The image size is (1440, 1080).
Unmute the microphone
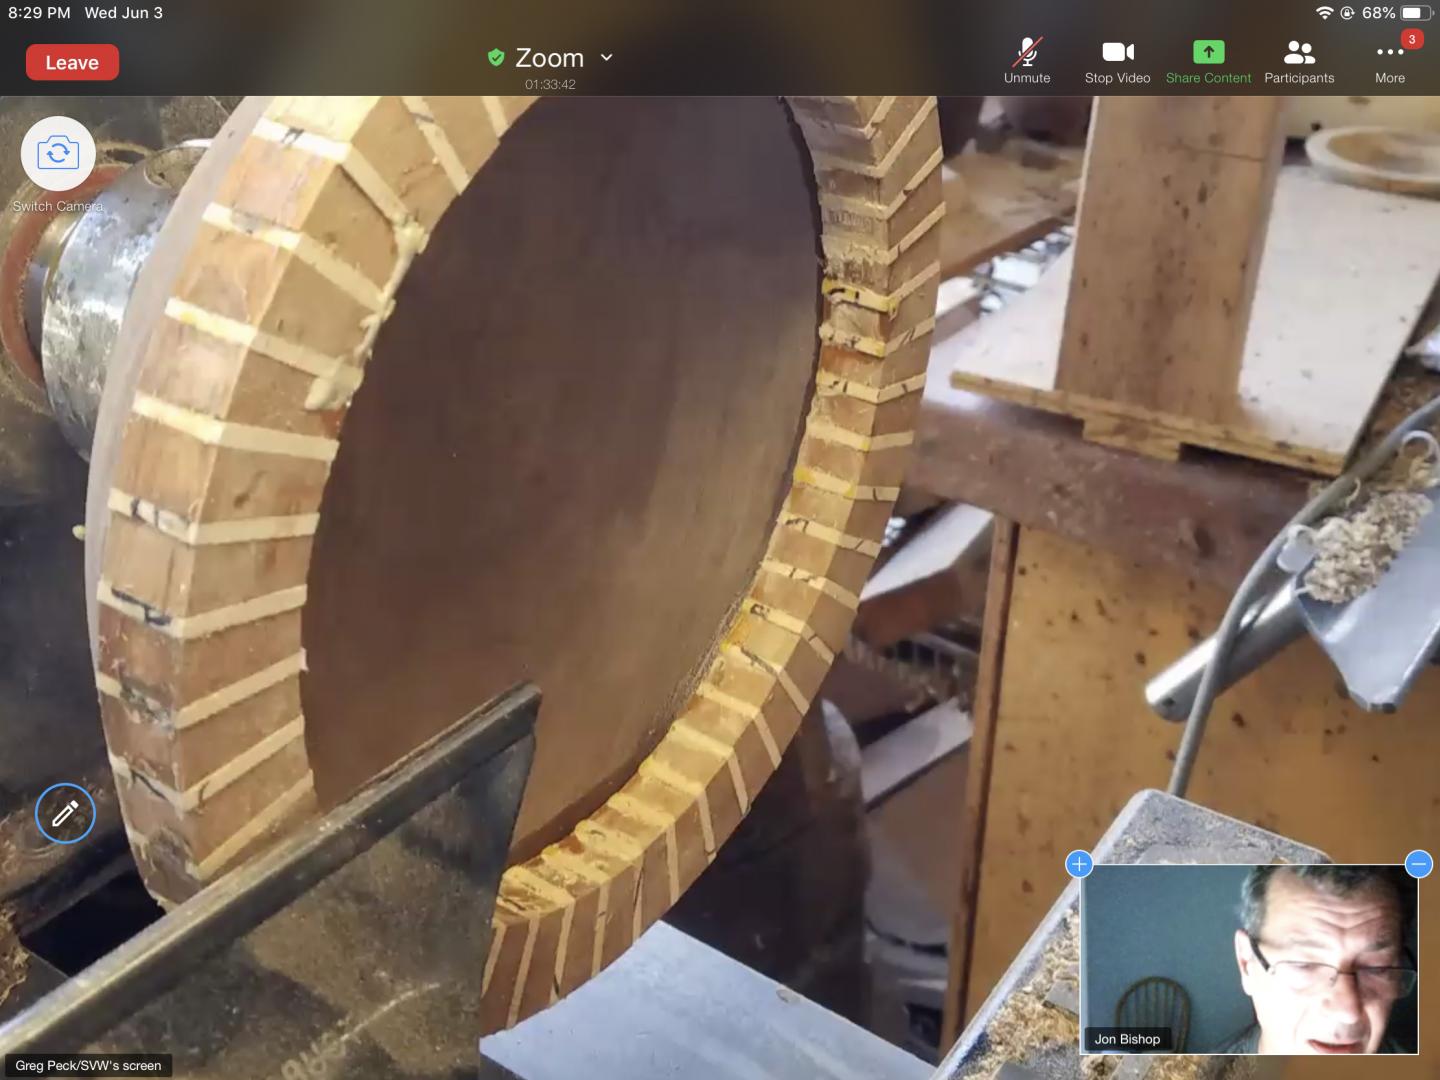(1027, 61)
